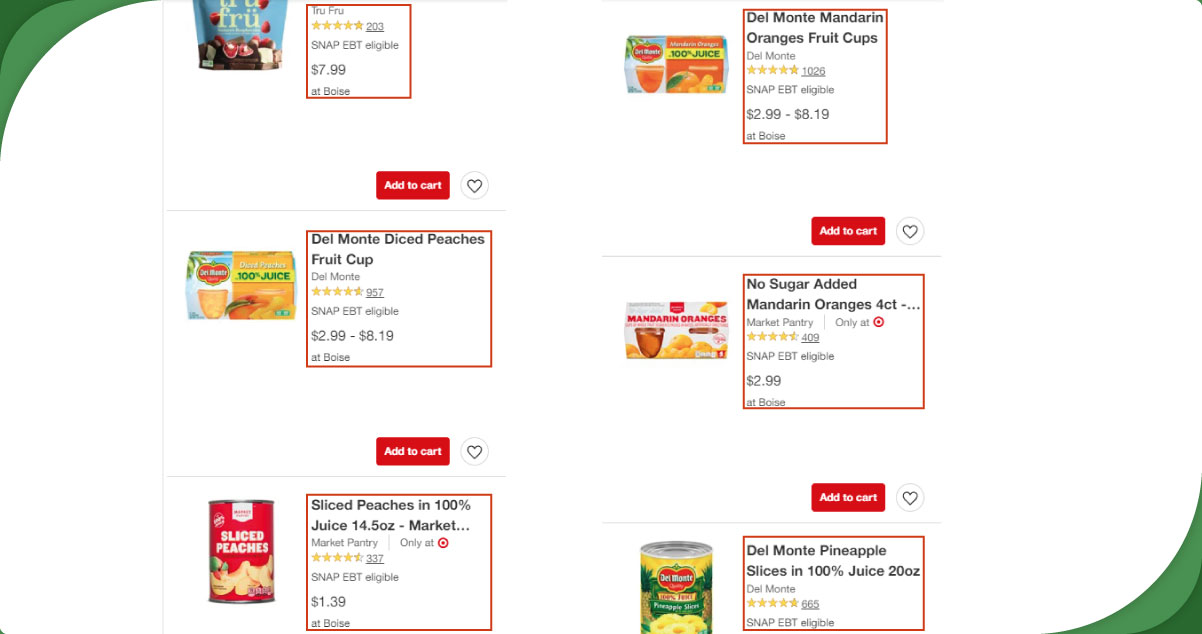Click Sliced Peaches can product image
The image size is (1202, 634).
241,552
